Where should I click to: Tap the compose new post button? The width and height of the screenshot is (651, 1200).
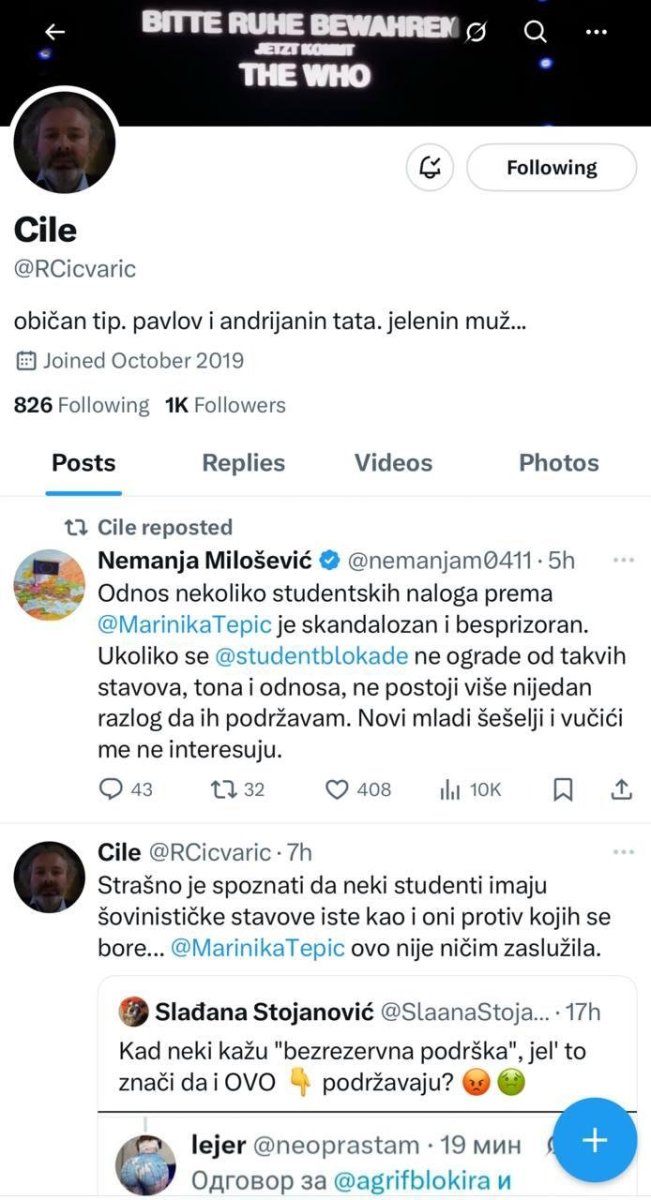coord(596,1140)
